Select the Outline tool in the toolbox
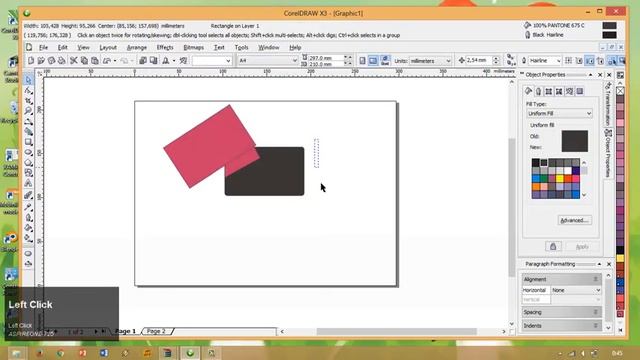The width and height of the screenshot is (640, 360). pos(28,218)
